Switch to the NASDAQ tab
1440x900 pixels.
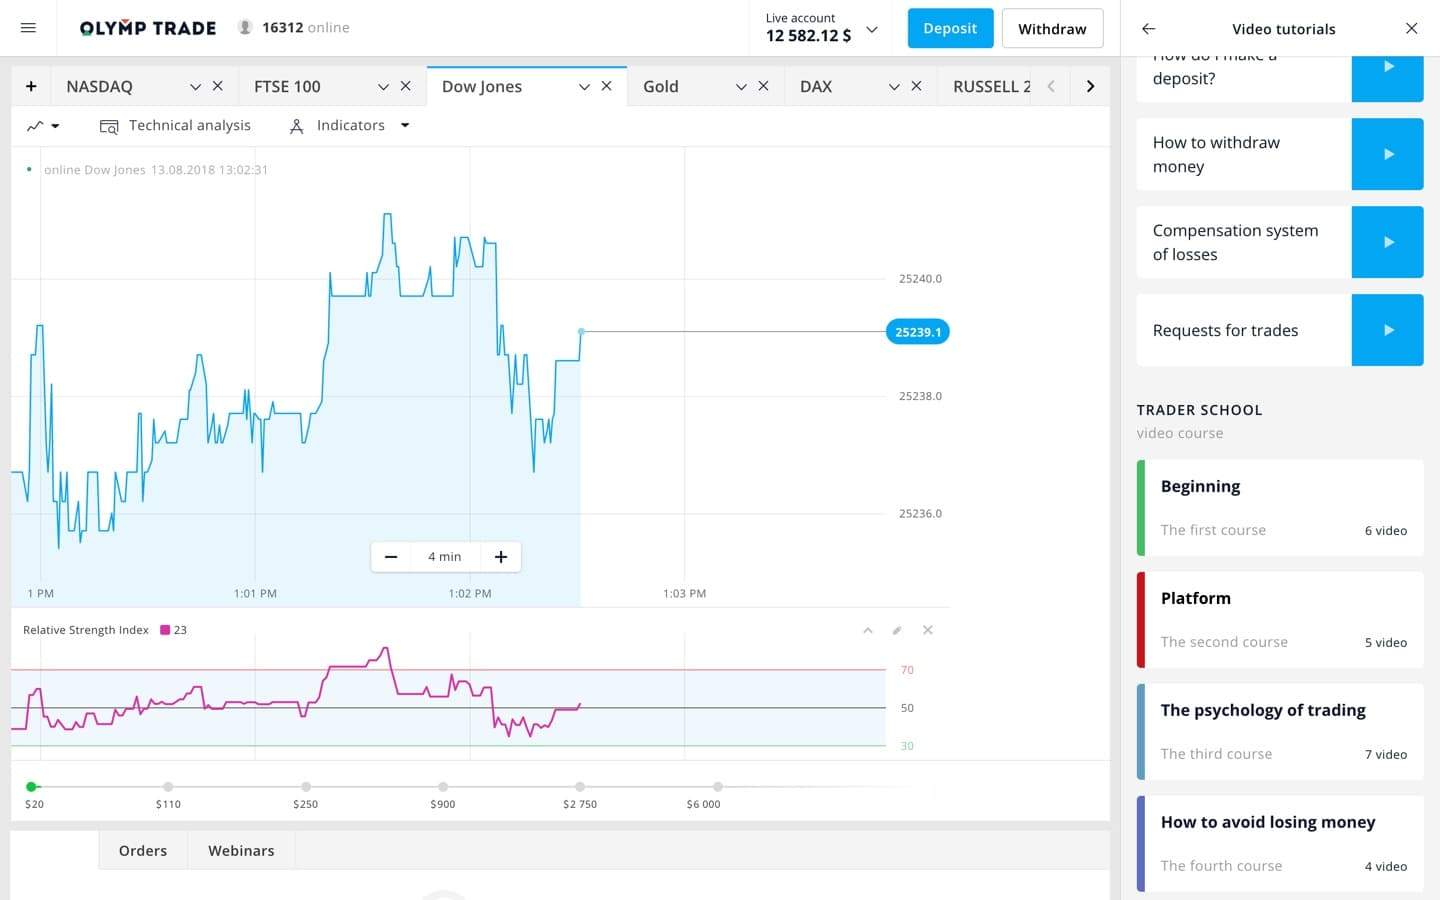[x=99, y=86]
